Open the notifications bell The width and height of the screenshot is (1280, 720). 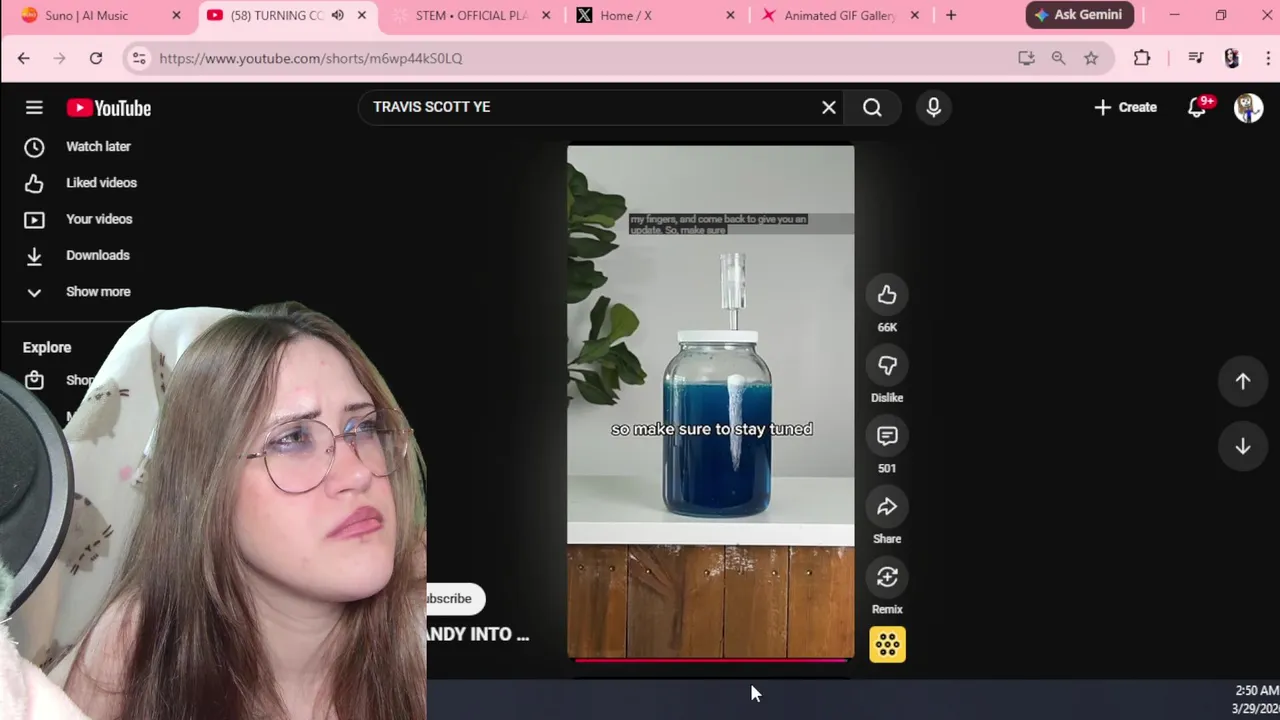coord(1197,107)
